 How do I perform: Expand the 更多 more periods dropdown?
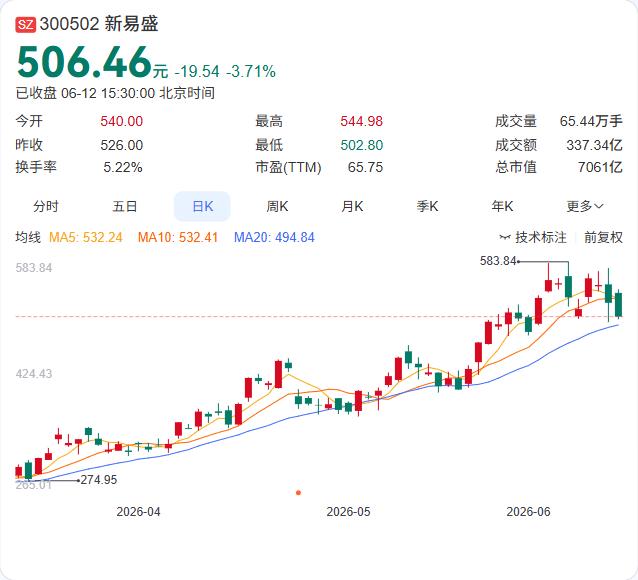pos(584,206)
